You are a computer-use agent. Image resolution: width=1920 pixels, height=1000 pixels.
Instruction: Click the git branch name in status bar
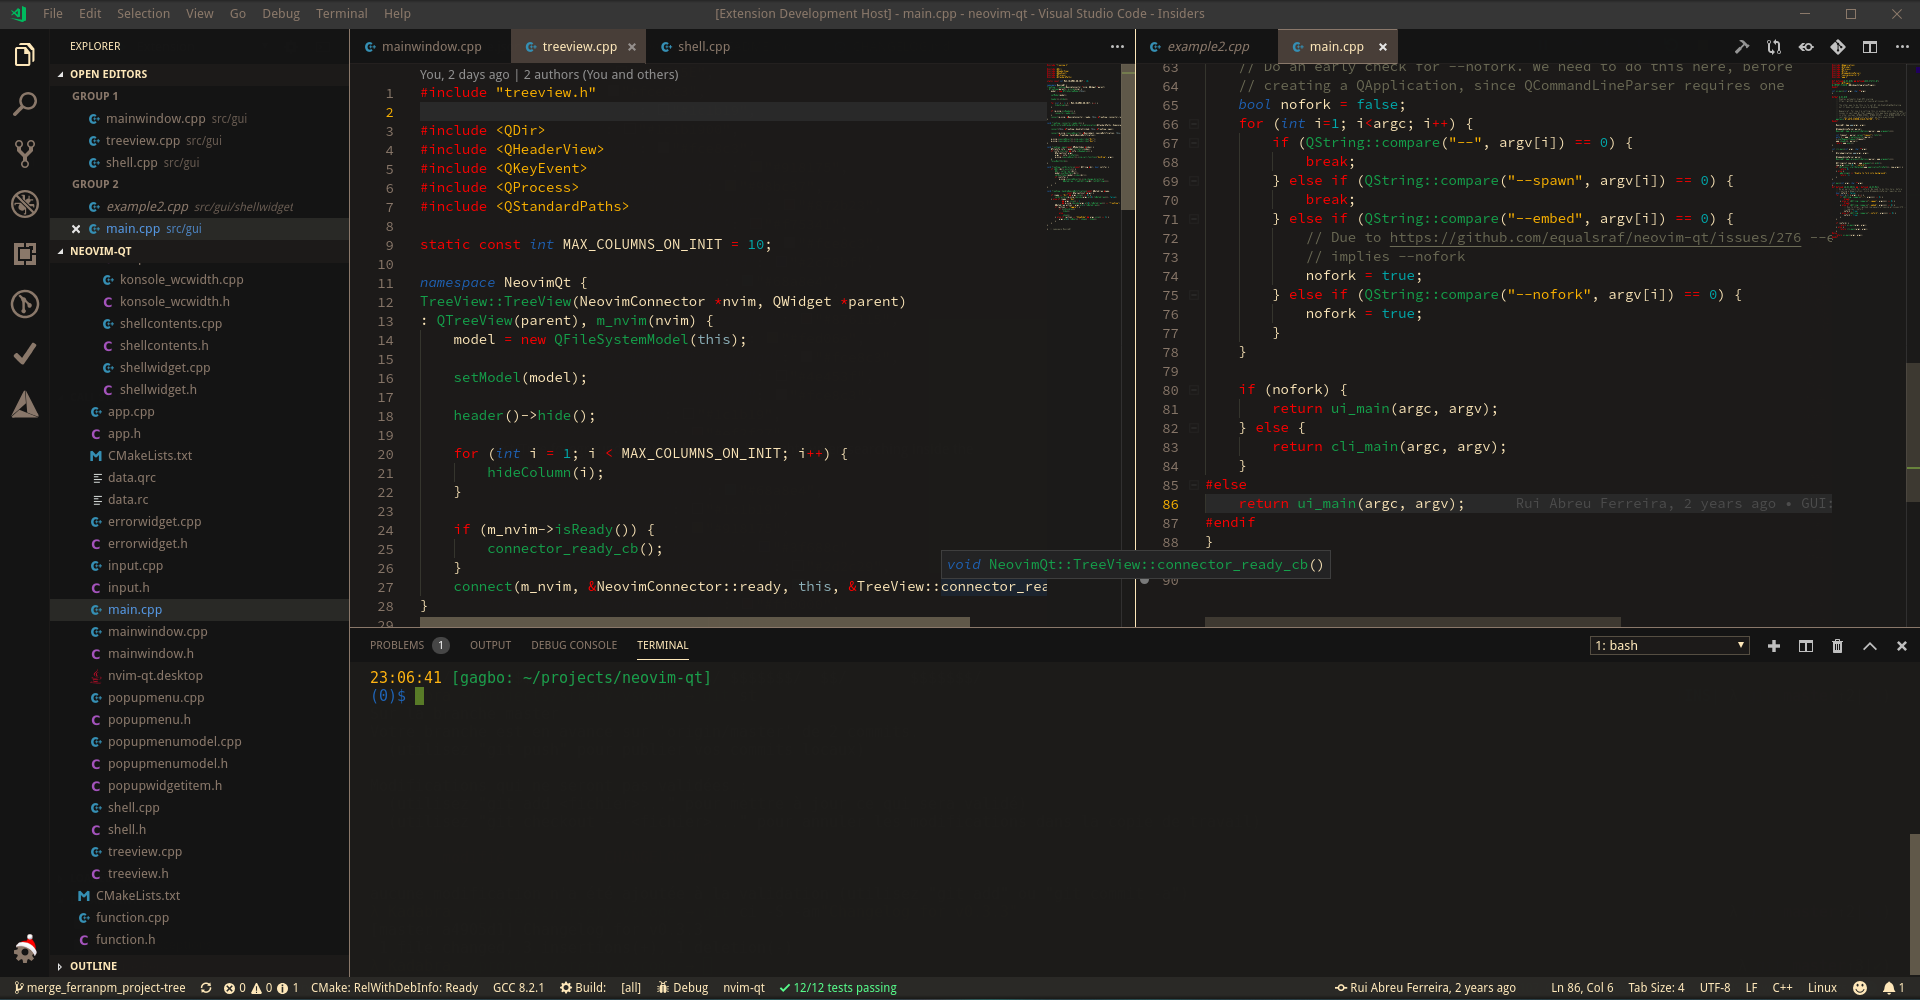[x=100, y=988]
